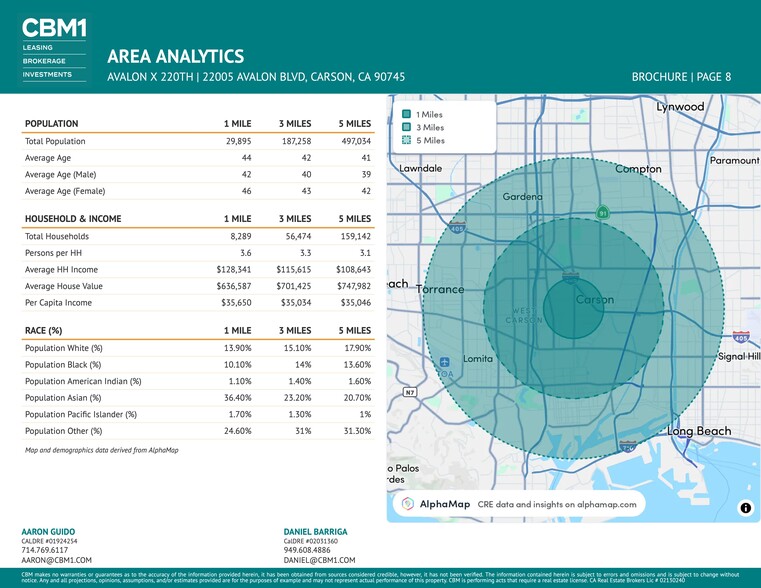The image size is (761, 588).
Task: Click the Compton label on the map
Action: (x=638, y=169)
